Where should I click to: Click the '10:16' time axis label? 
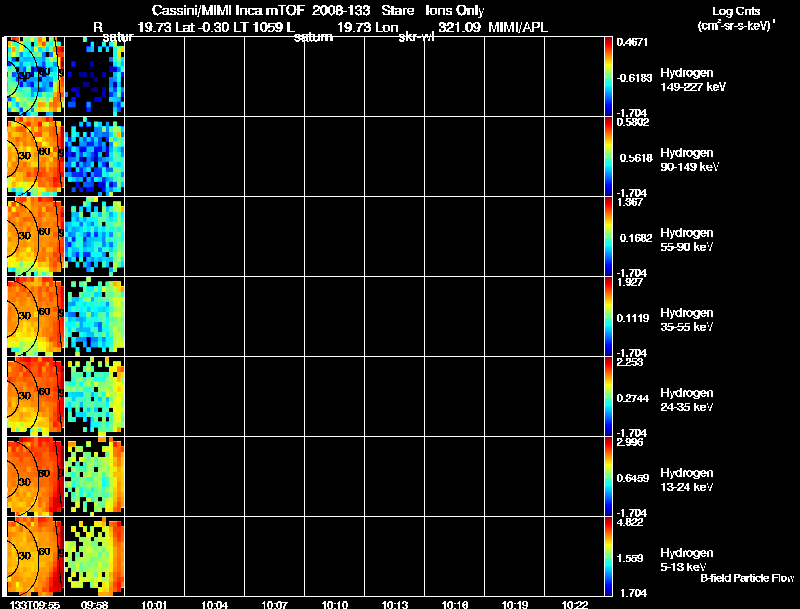455,604
